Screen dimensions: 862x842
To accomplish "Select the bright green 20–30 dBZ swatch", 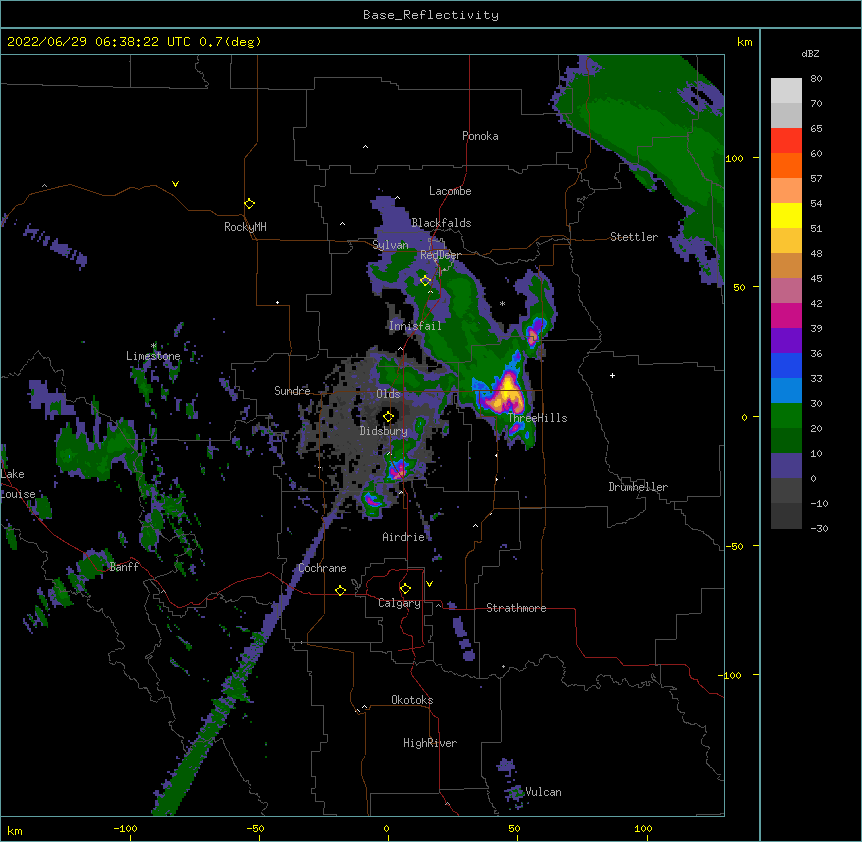I will (786, 416).
